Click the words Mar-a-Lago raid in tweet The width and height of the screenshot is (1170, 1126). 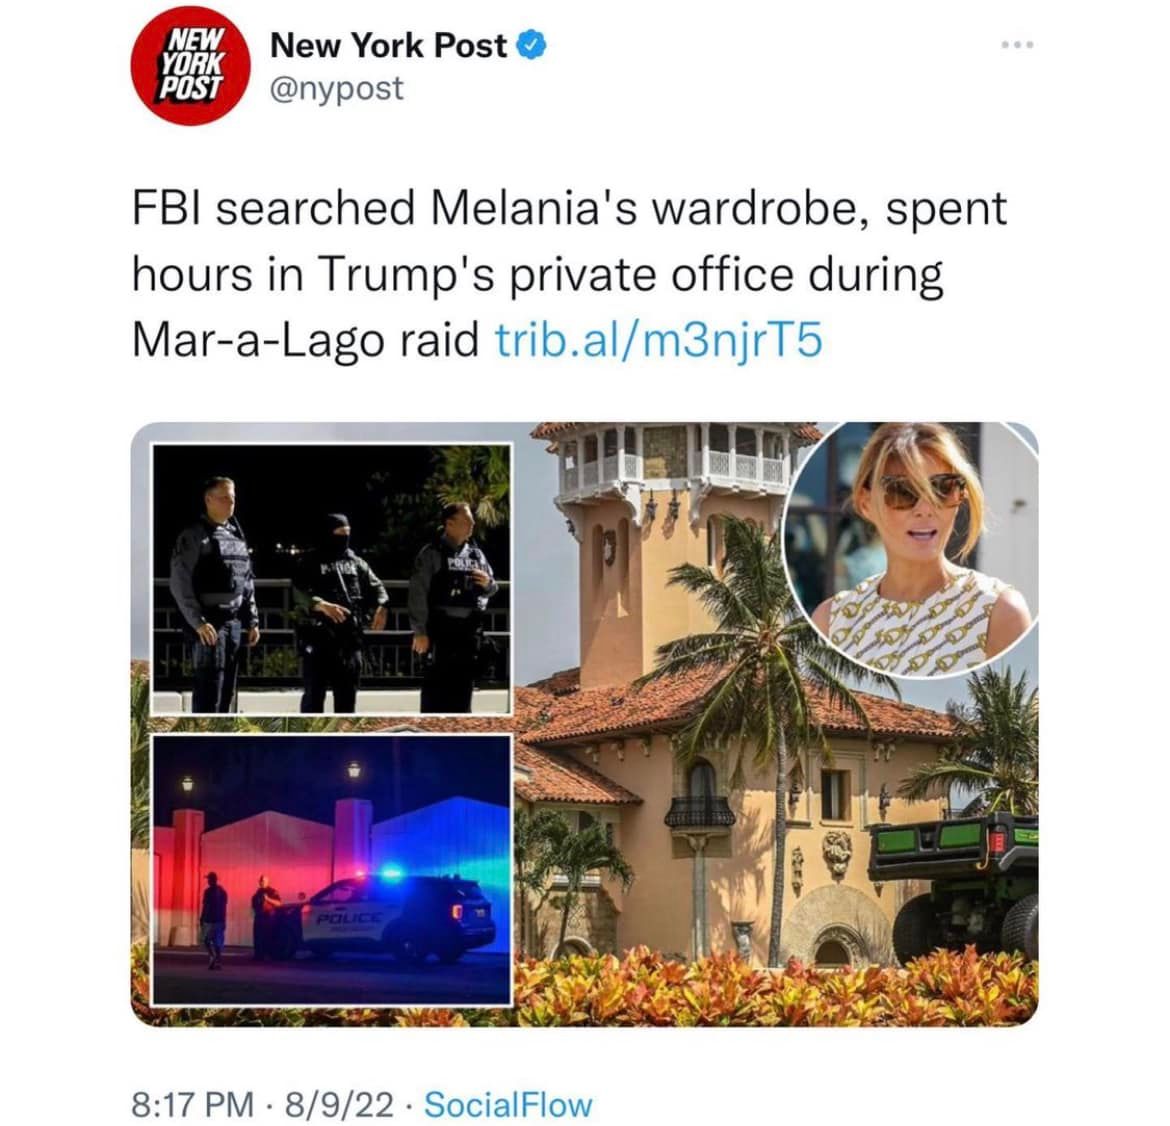306,340
